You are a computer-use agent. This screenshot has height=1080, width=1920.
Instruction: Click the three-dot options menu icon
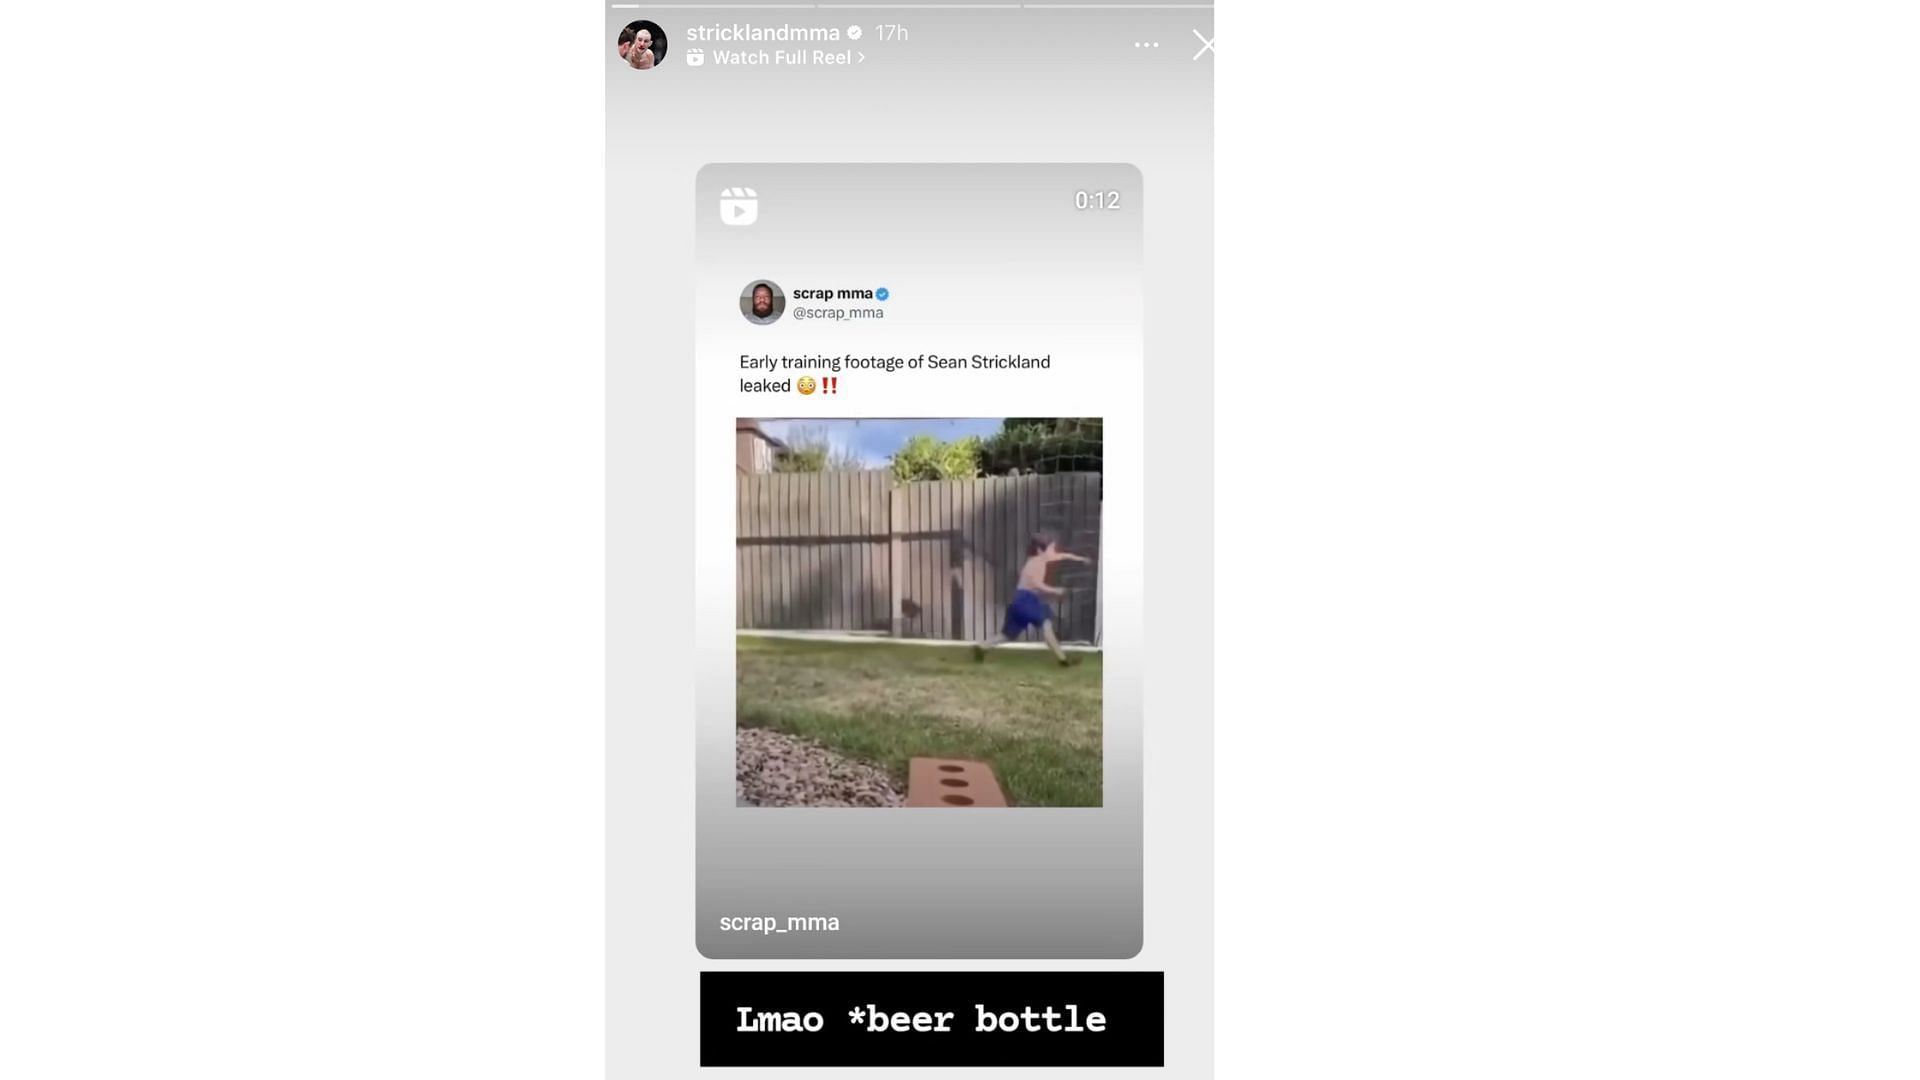click(x=1146, y=45)
